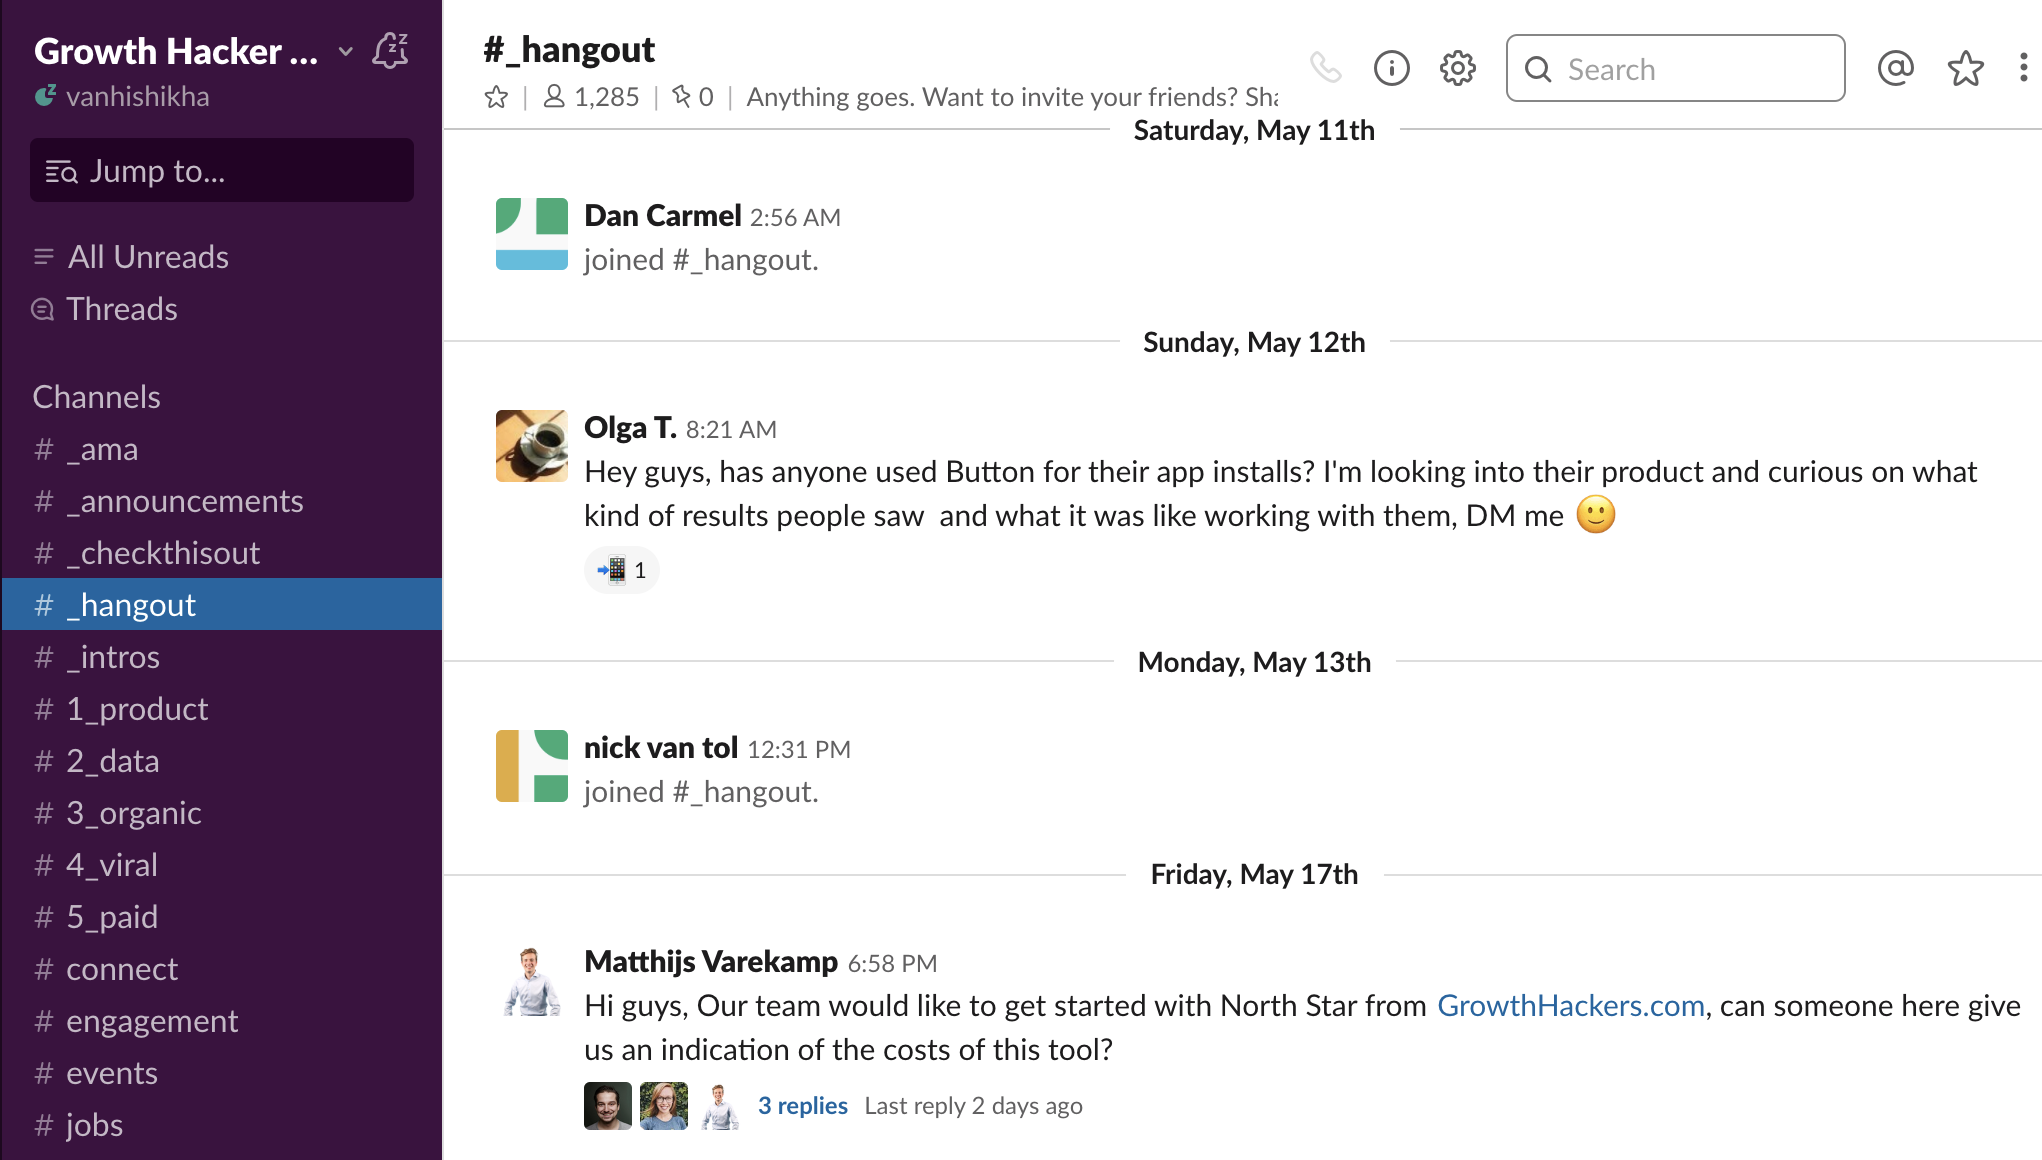Open notification snooze bell icon
Image resolution: width=2042 pixels, height=1160 pixels.
coord(389,51)
